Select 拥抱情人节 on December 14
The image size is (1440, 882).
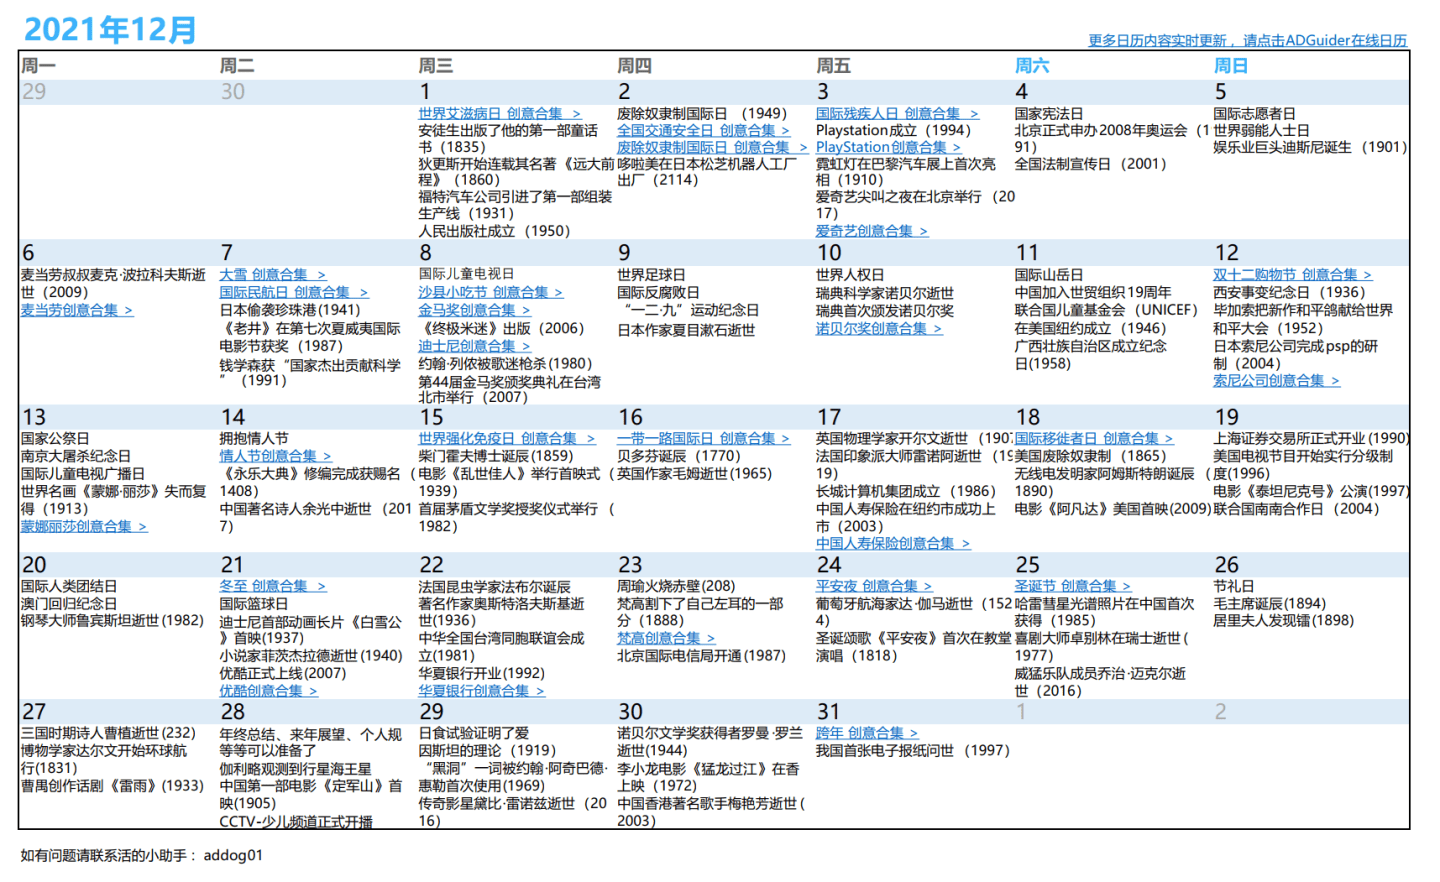tap(254, 438)
